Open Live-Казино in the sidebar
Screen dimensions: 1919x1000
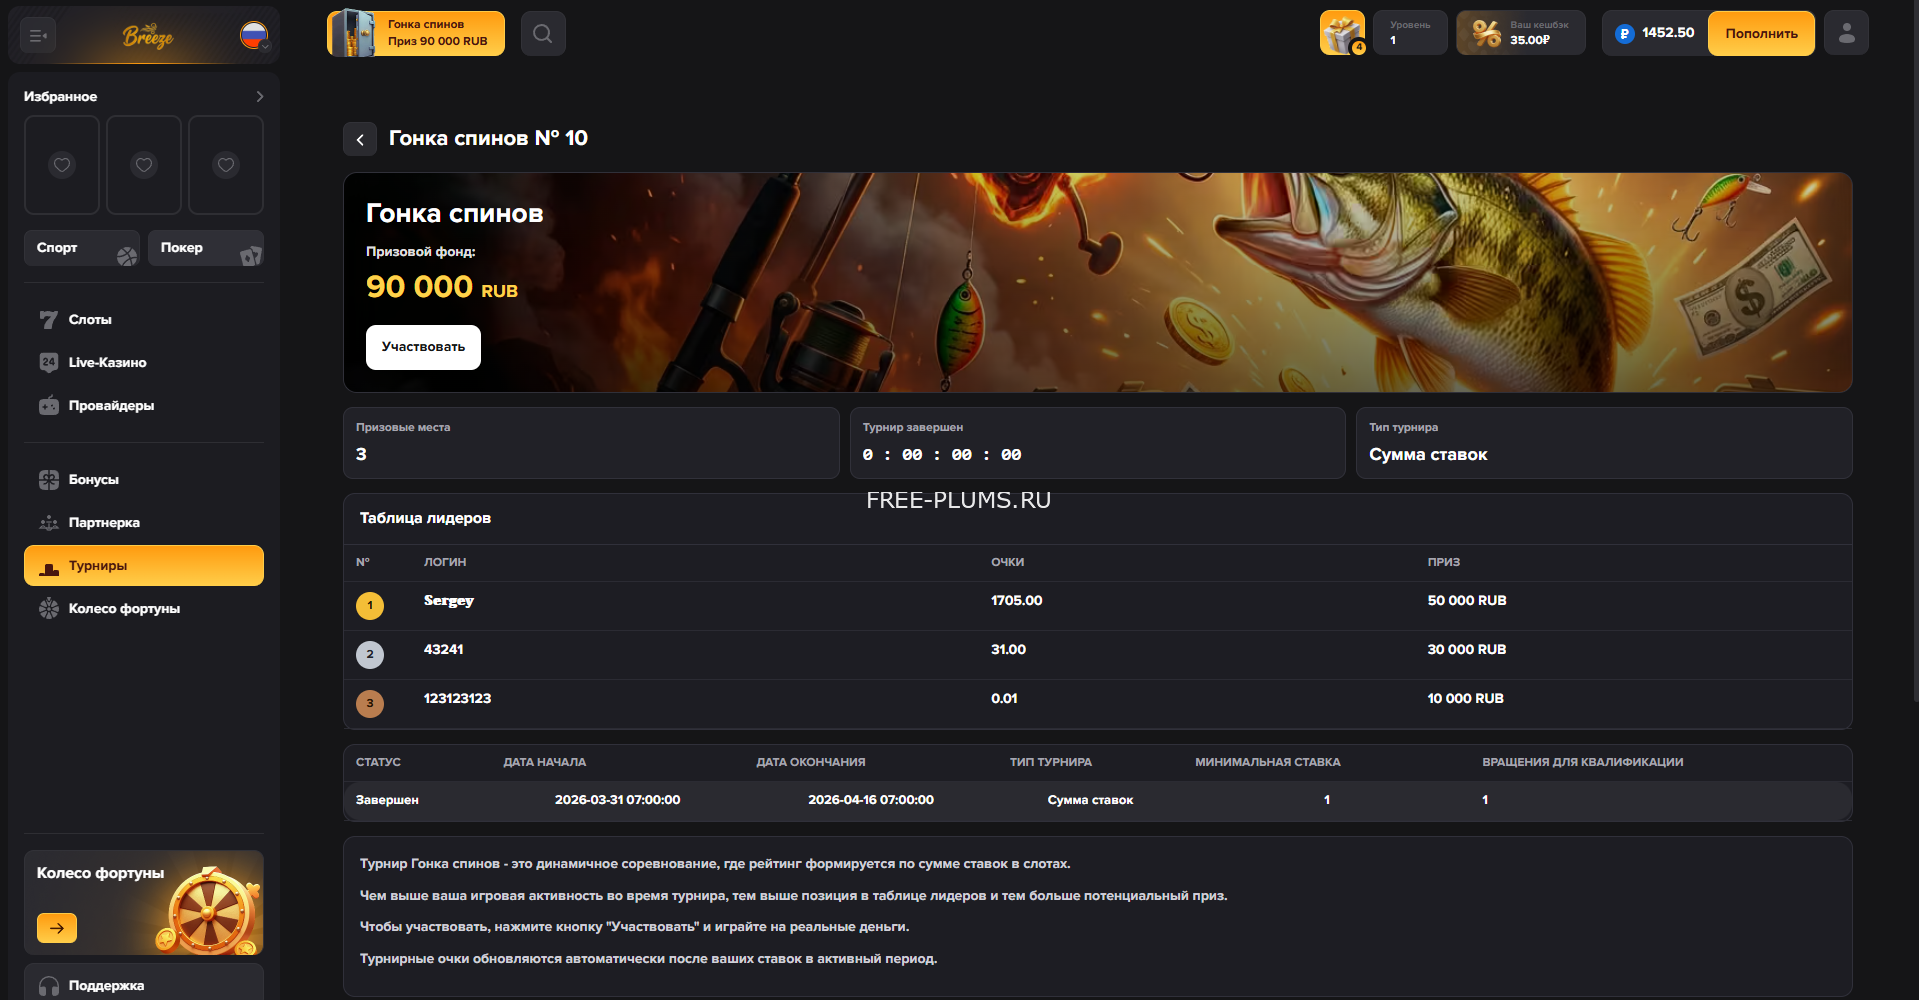107,363
